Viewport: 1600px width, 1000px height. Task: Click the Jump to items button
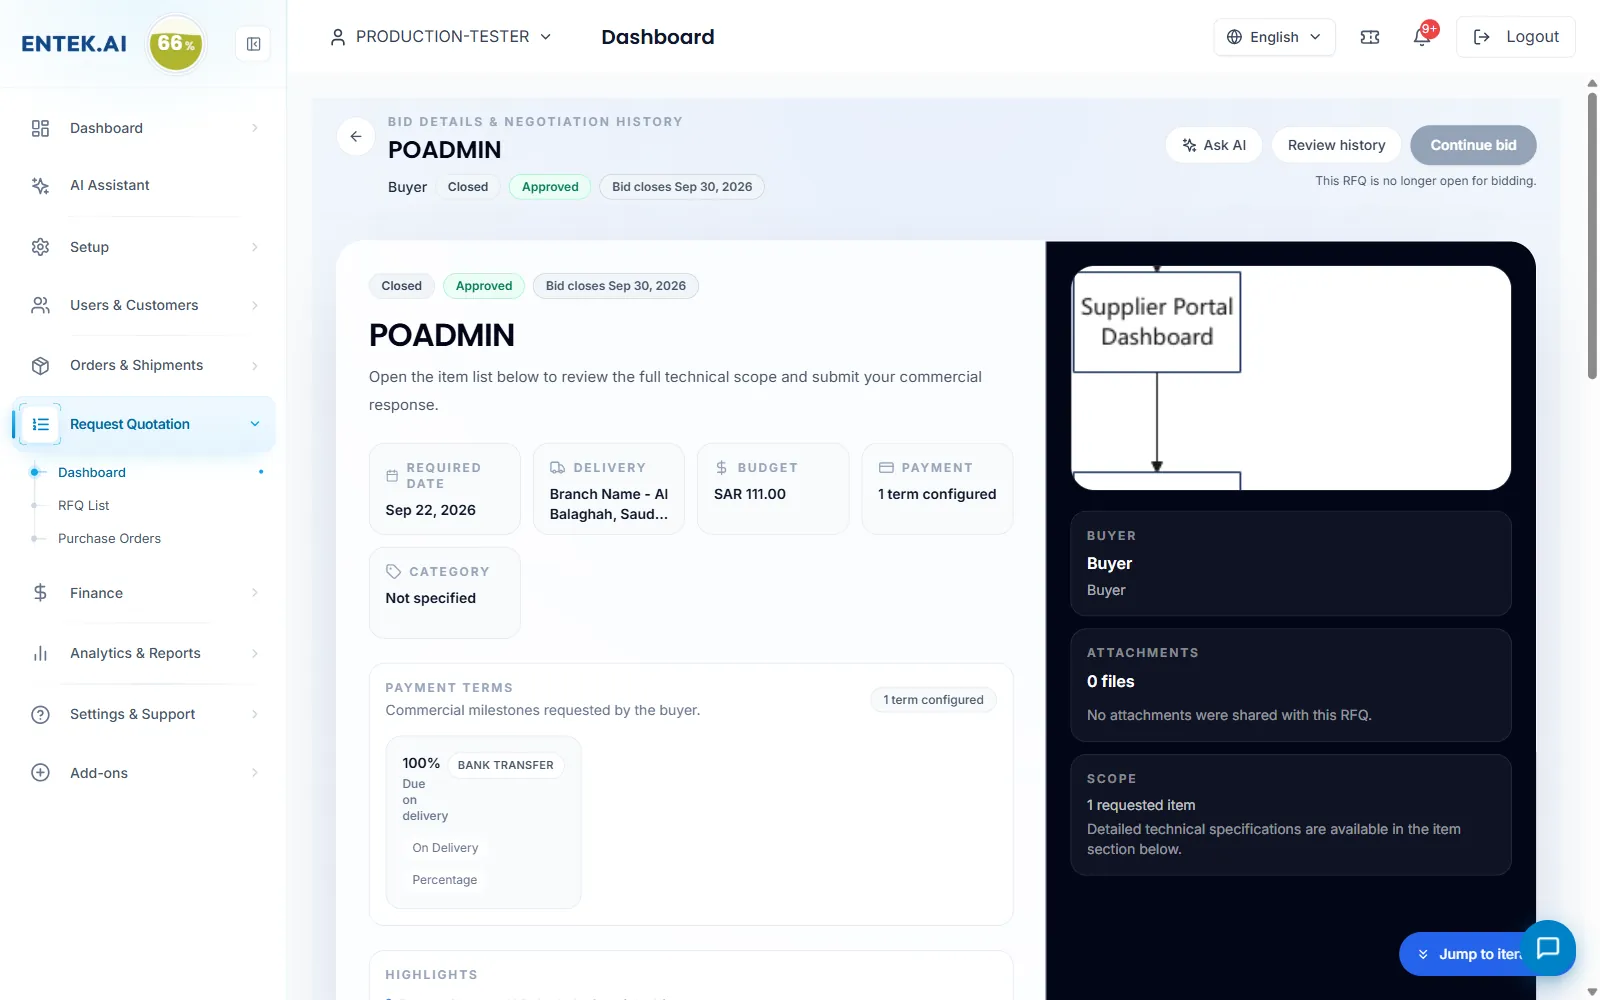(1466, 954)
